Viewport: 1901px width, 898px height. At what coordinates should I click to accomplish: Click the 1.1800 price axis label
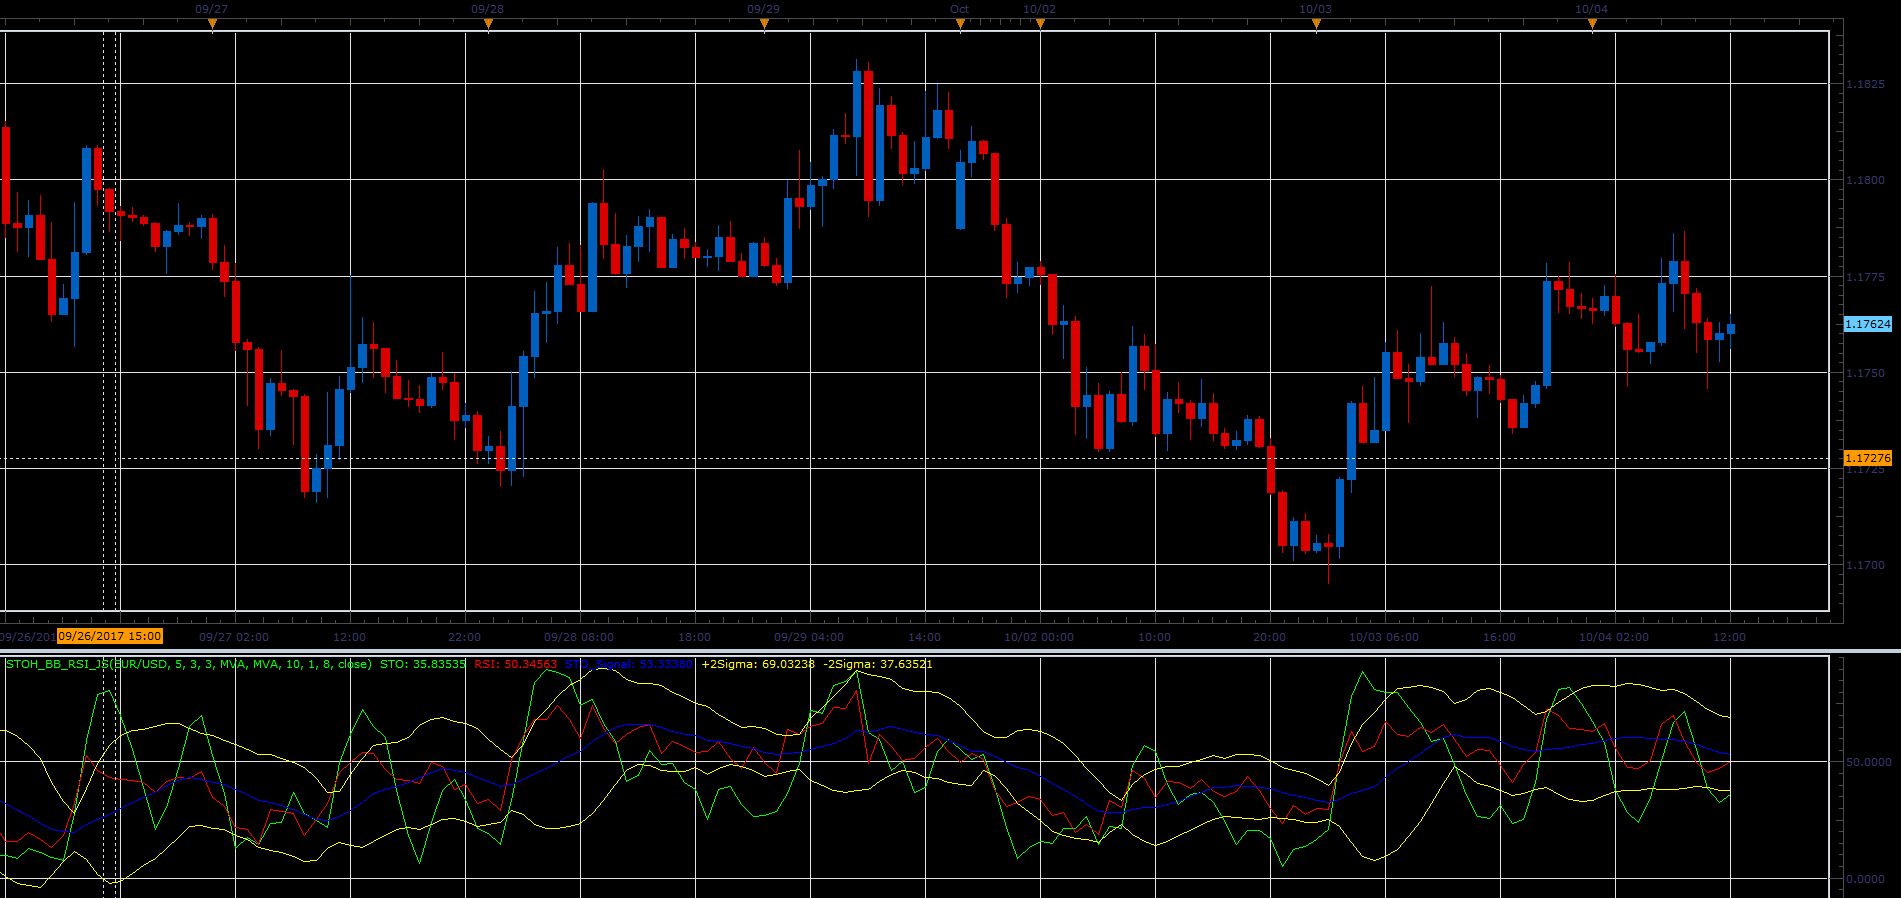[x=1865, y=180]
